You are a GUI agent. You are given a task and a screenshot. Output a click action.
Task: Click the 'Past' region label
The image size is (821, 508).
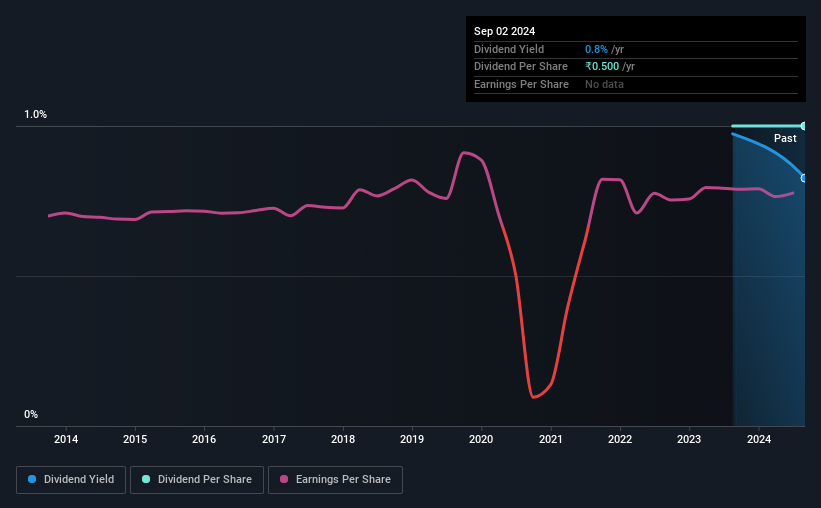(x=785, y=138)
